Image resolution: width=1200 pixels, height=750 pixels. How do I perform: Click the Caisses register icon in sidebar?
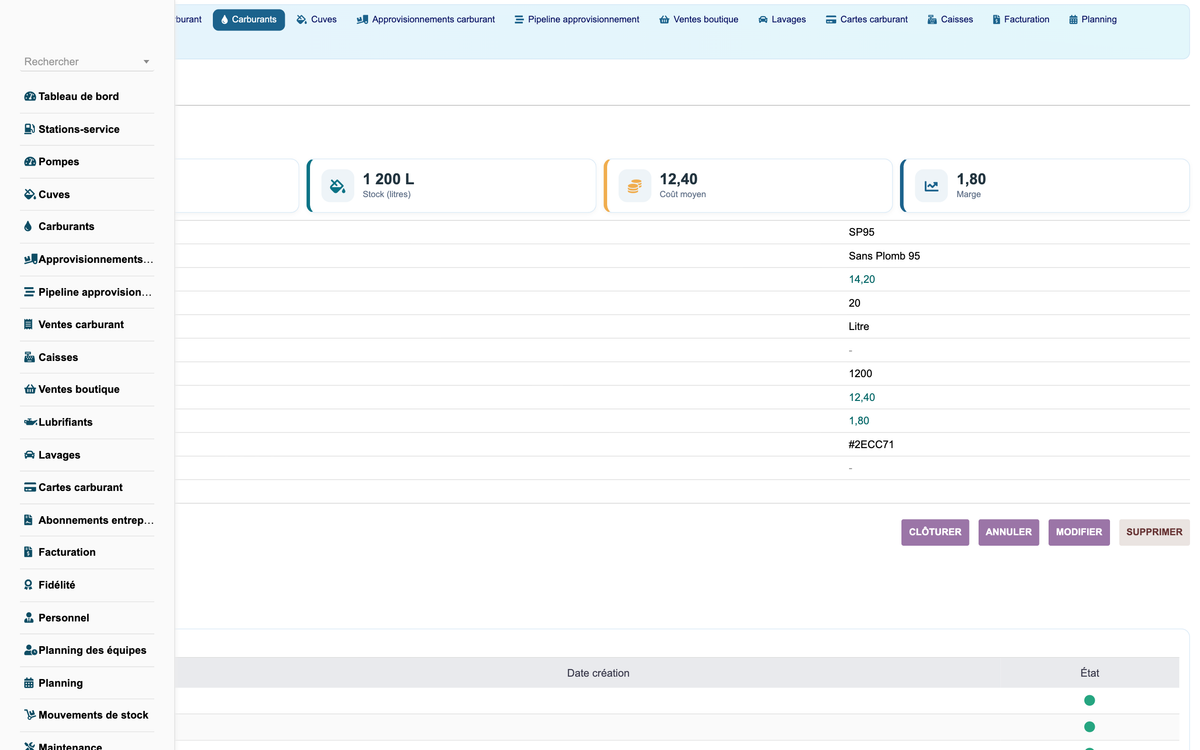[x=30, y=357]
